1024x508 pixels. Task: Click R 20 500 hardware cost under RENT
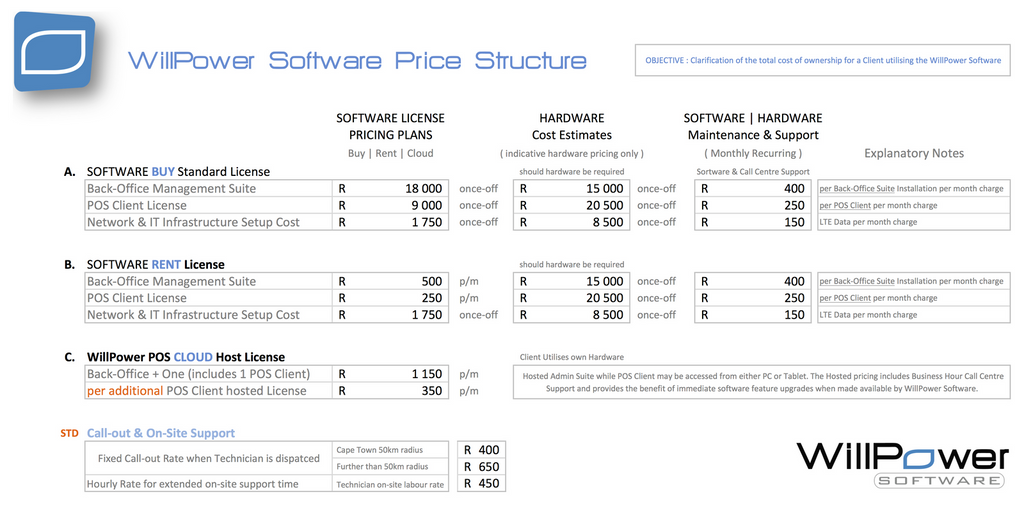point(571,298)
